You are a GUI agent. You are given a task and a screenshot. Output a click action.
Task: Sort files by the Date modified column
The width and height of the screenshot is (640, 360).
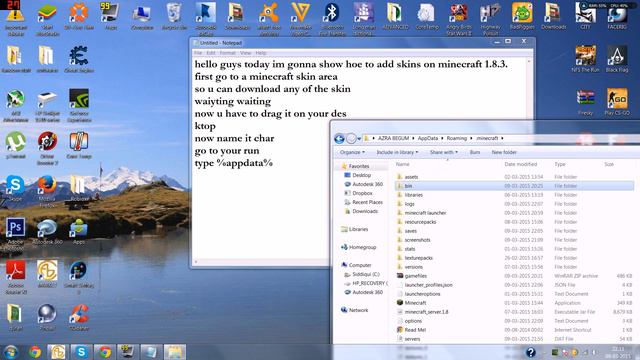(521, 164)
